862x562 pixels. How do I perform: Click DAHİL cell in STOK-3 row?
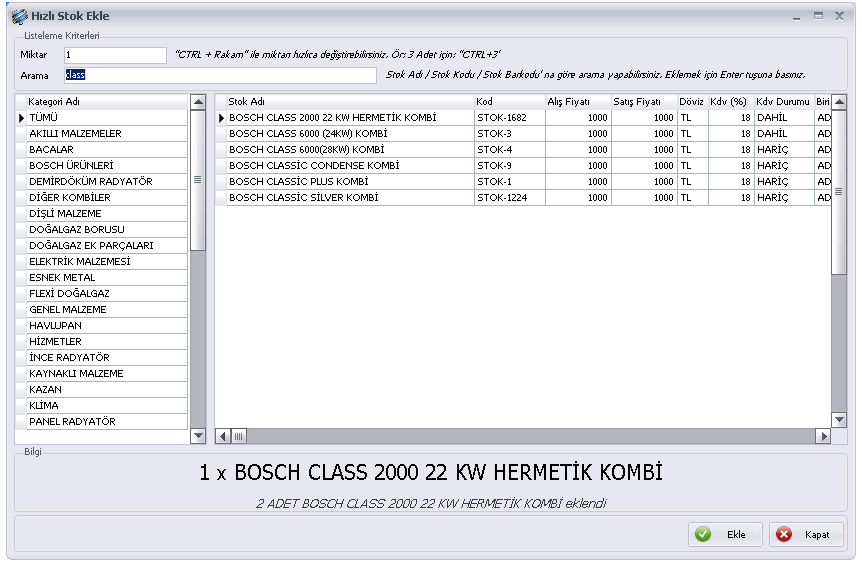pos(784,134)
